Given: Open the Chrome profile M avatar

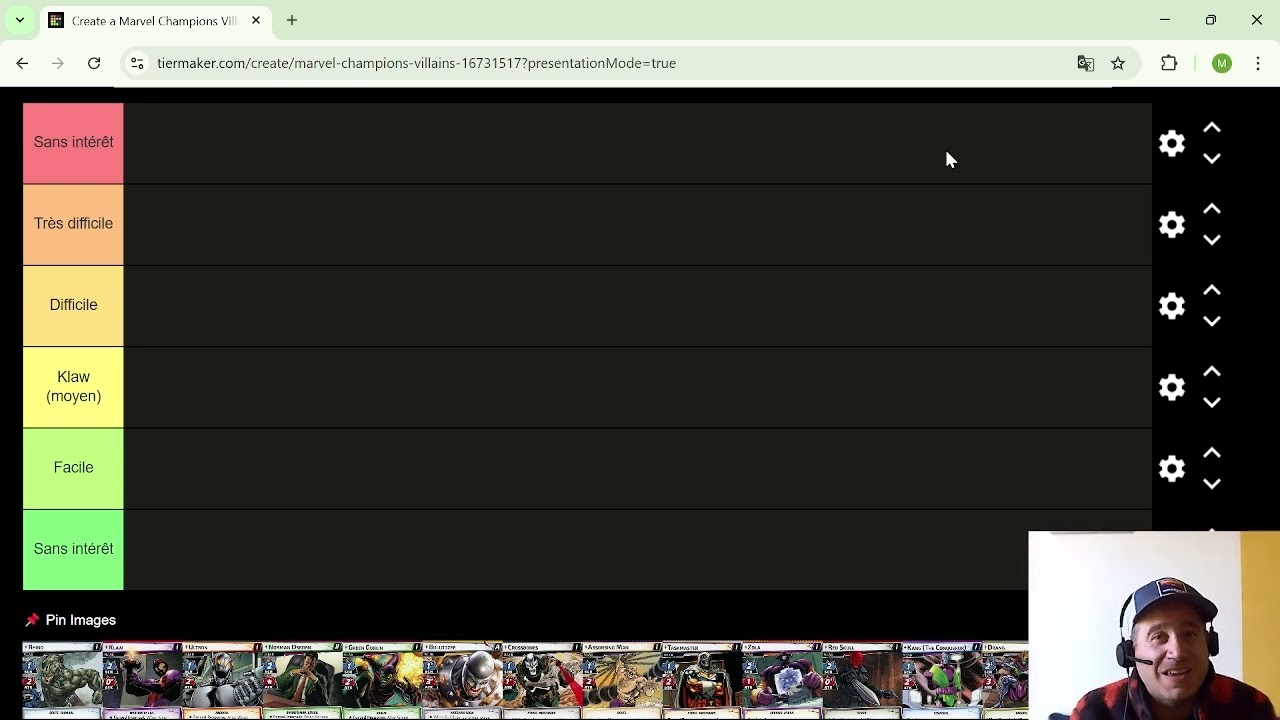Looking at the screenshot, I should pyautogui.click(x=1222, y=63).
